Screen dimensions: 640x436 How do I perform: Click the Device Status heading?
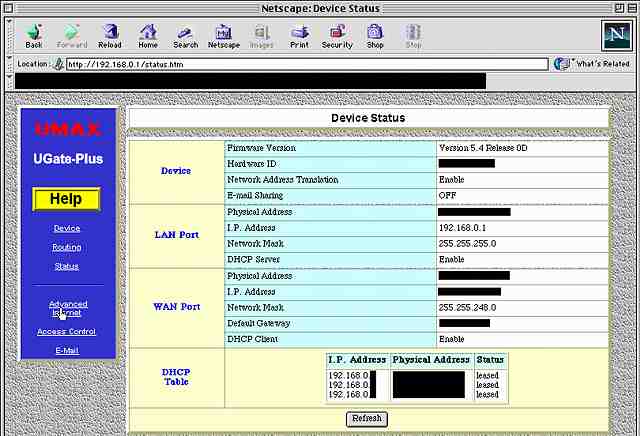point(368,118)
